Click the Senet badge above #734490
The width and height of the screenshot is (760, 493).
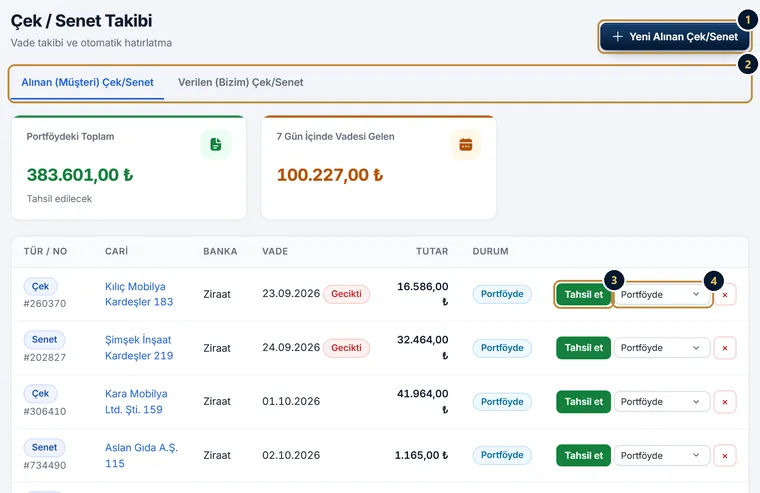click(44, 447)
